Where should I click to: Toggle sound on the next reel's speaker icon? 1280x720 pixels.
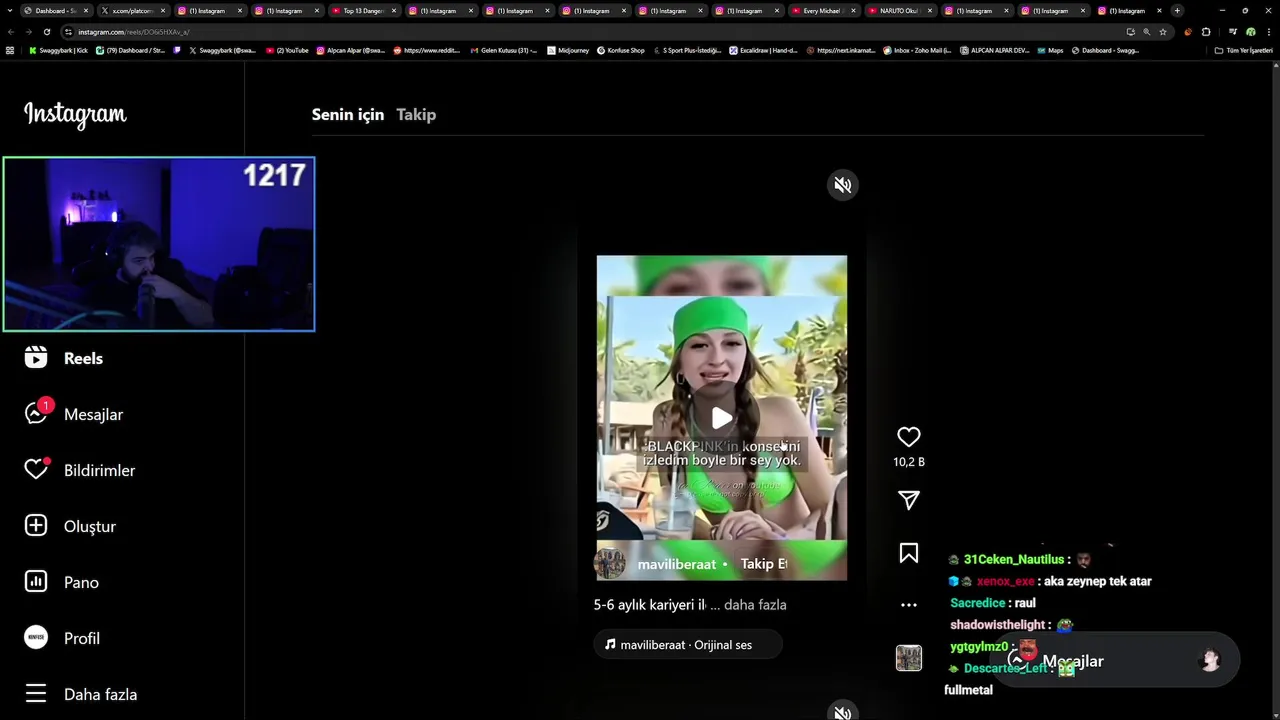click(843, 712)
